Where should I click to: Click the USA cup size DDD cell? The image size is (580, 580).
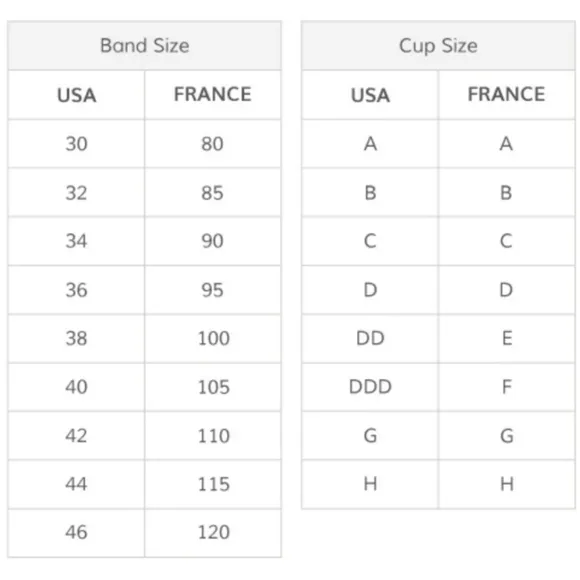pos(370,387)
